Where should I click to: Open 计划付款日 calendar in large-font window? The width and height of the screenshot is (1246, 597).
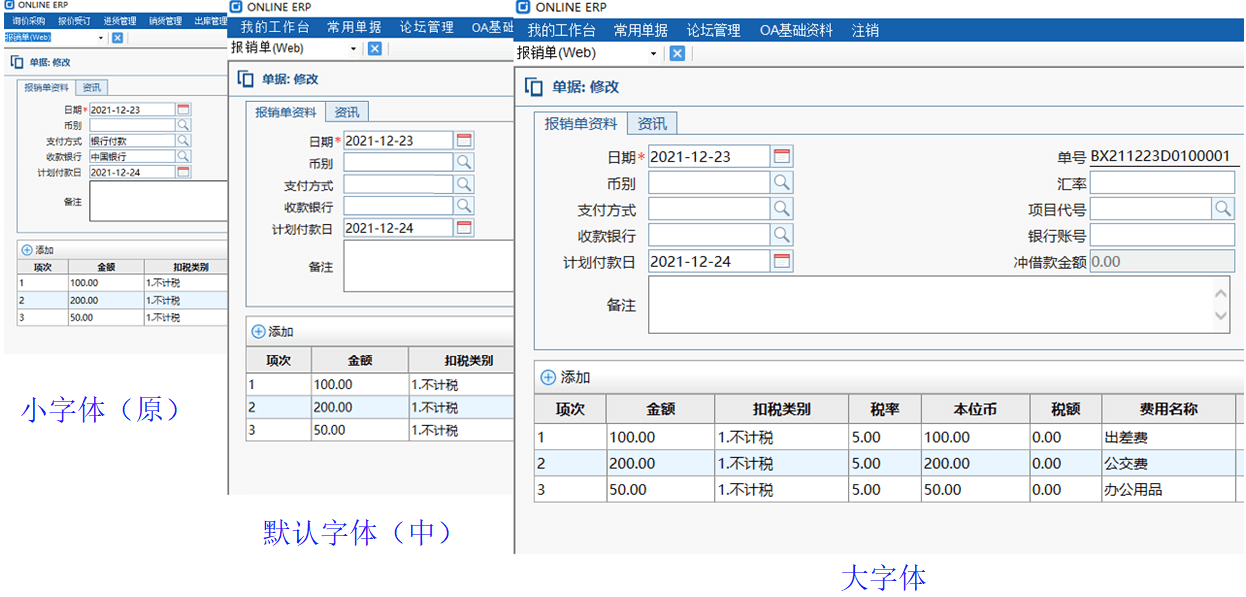click(x=782, y=261)
